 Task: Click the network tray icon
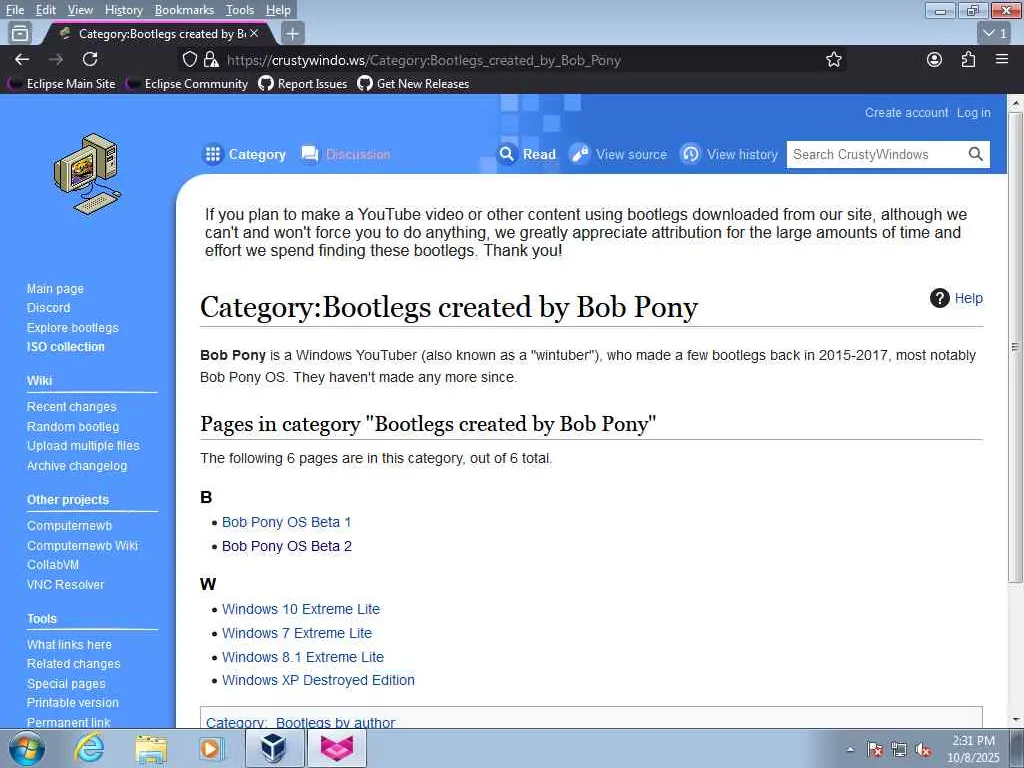tap(899, 750)
